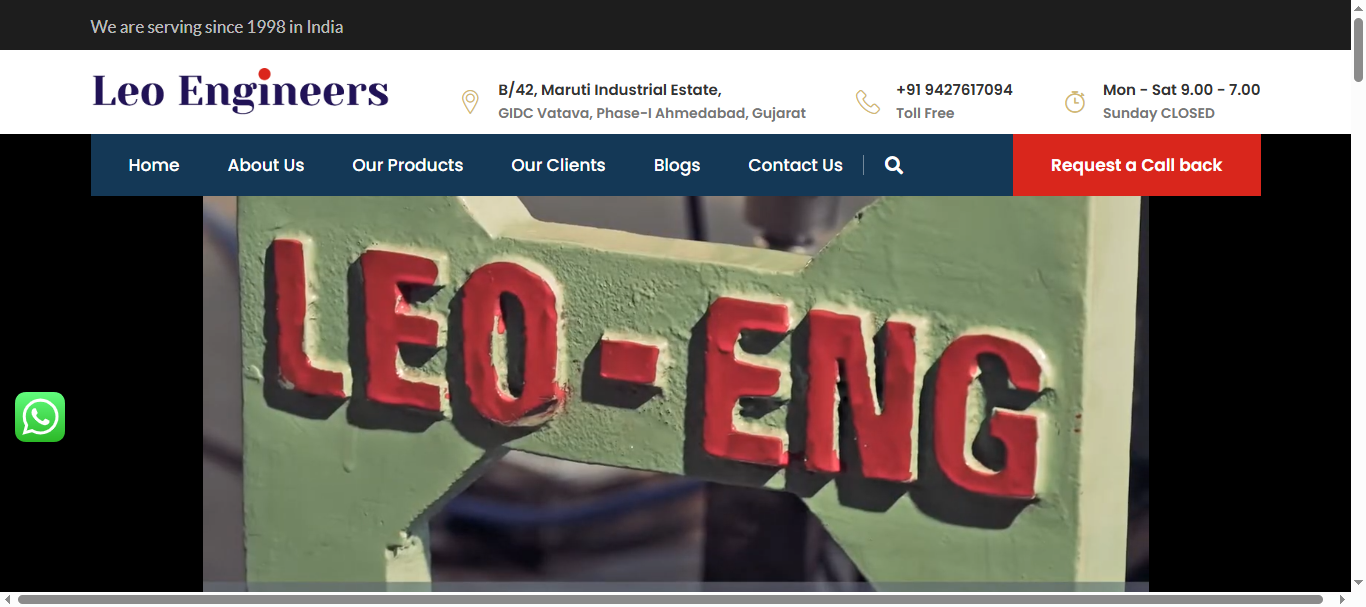Click the Request a Call back button
This screenshot has height=607, width=1366.
tap(1136, 166)
